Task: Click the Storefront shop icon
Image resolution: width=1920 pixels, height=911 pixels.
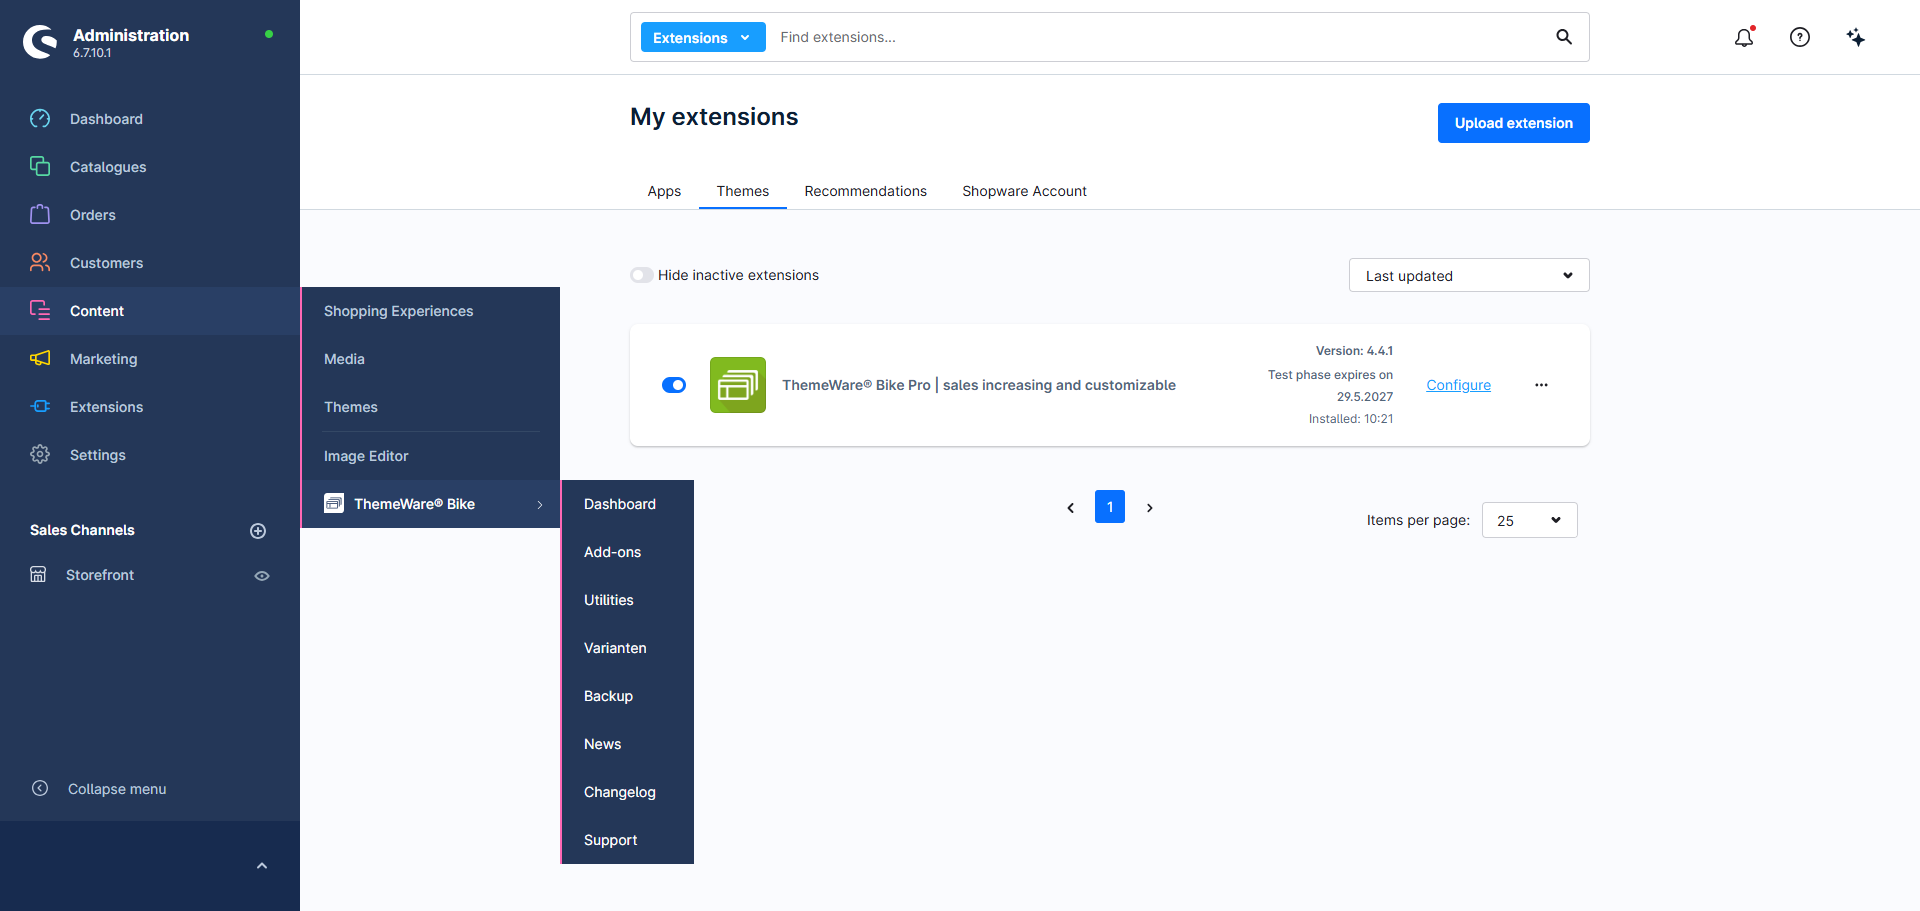Action: pos(38,574)
